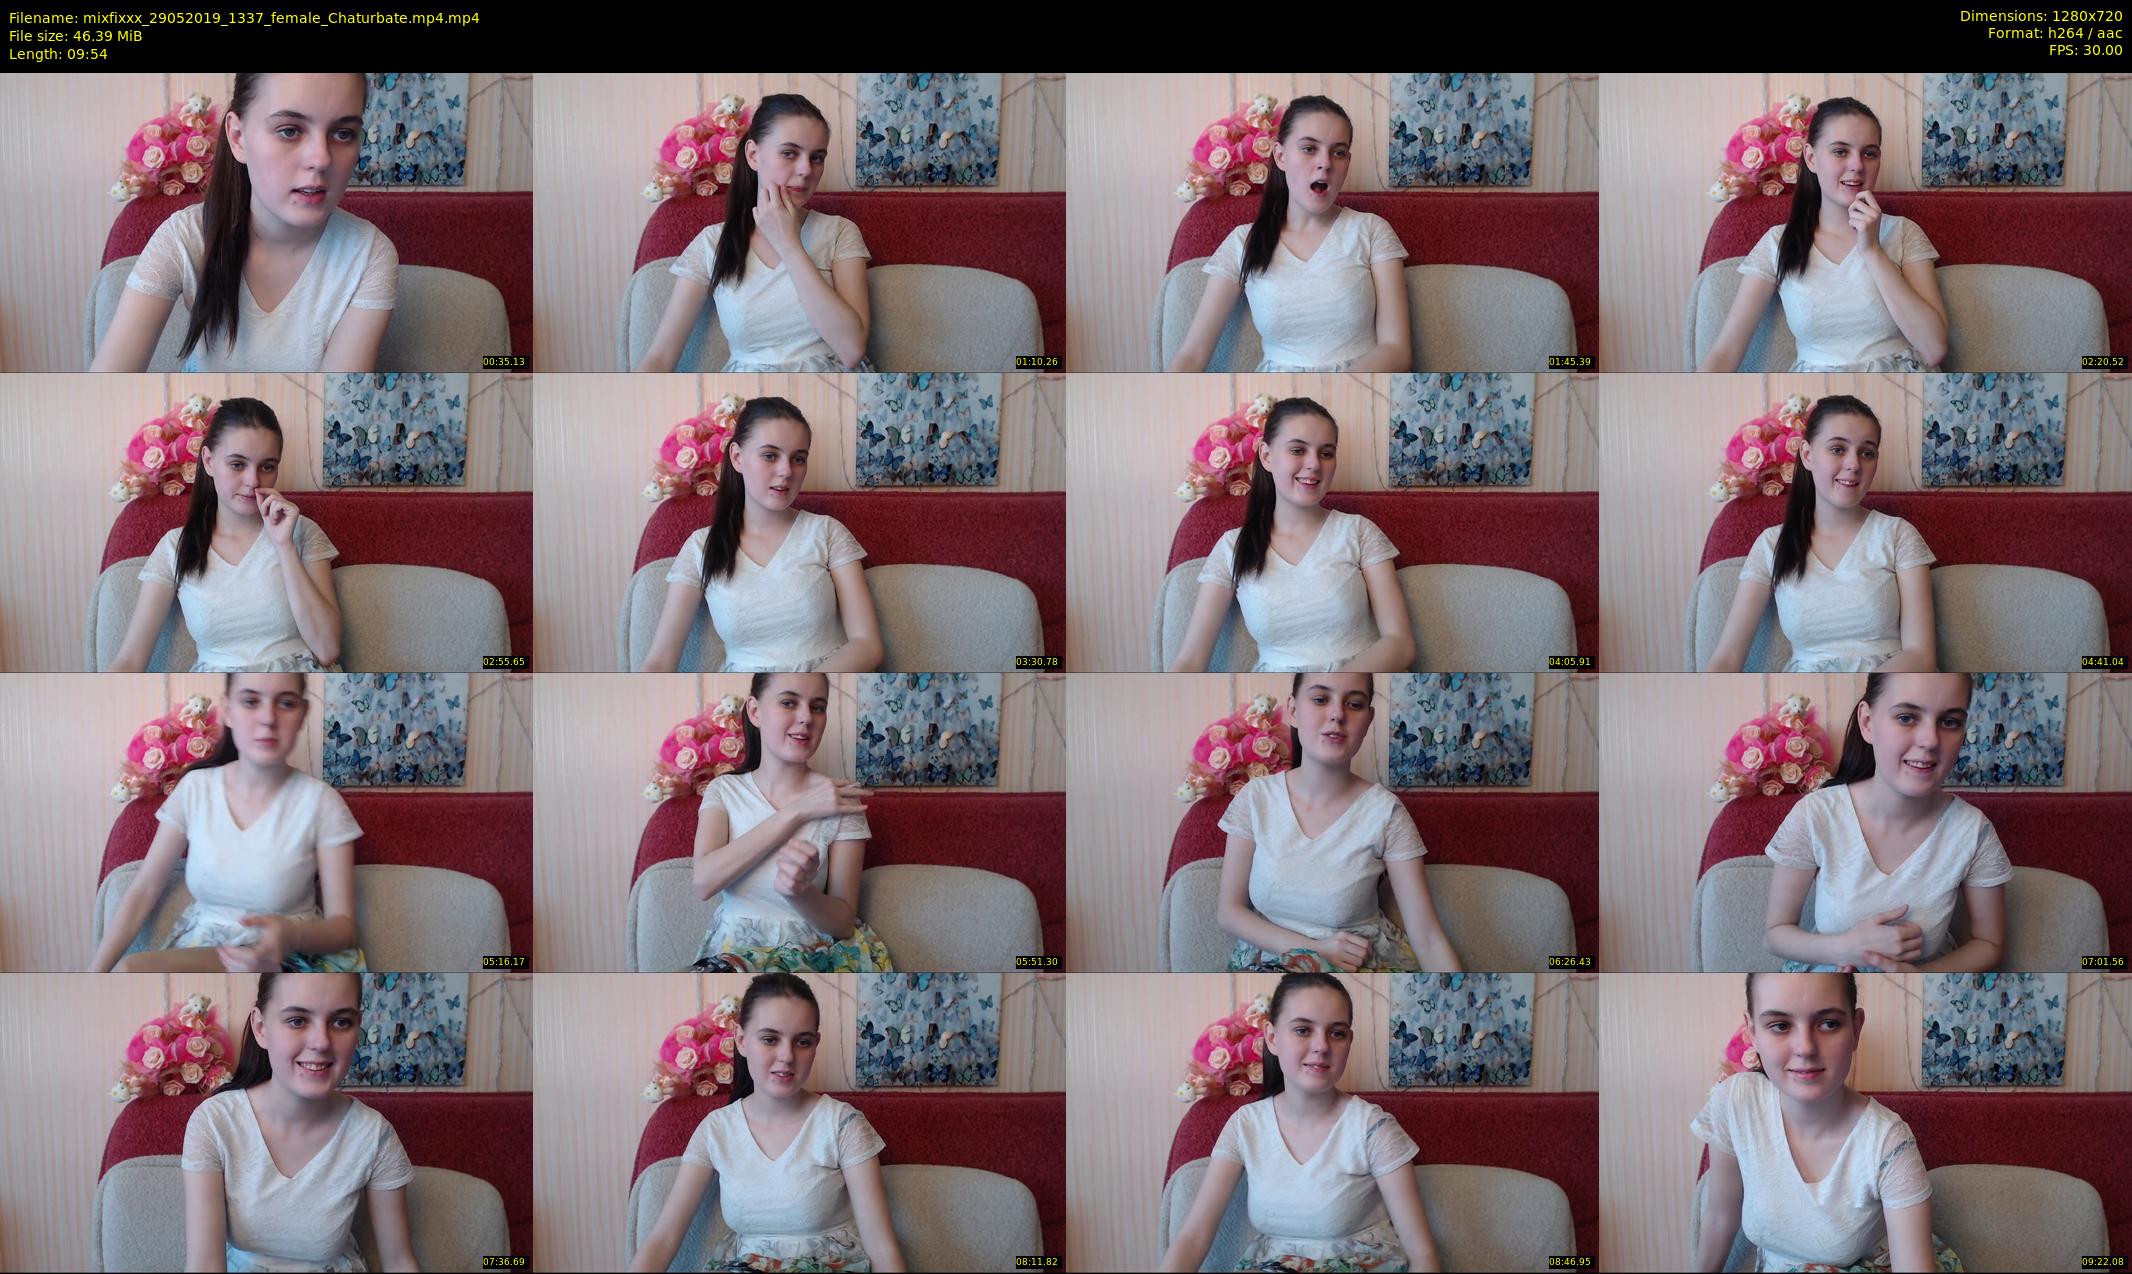The image size is (2132, 1274).
Task: Select the thumbnail at 07:36.69
Action: 266,1122
